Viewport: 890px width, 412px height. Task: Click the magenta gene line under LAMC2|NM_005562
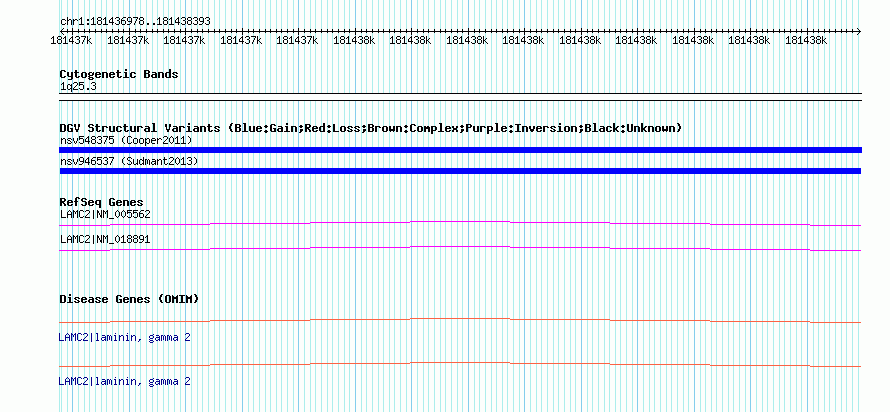coord(460,222)
